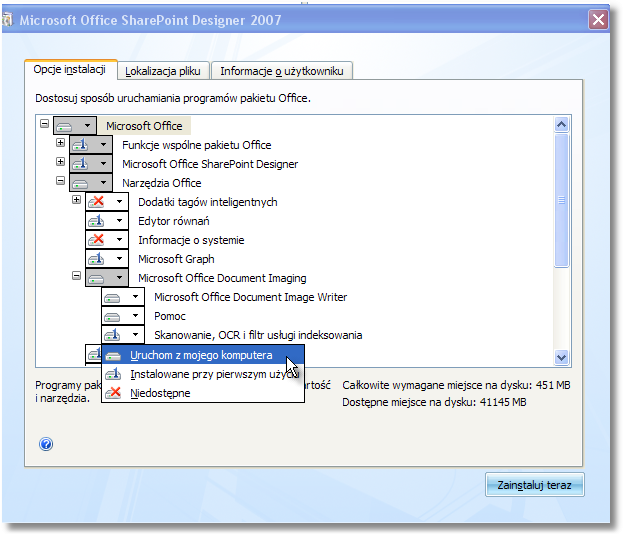Collapse the Microsoft Office root node
The width and height of the screenshot is (624, 537).
point(45,124)
